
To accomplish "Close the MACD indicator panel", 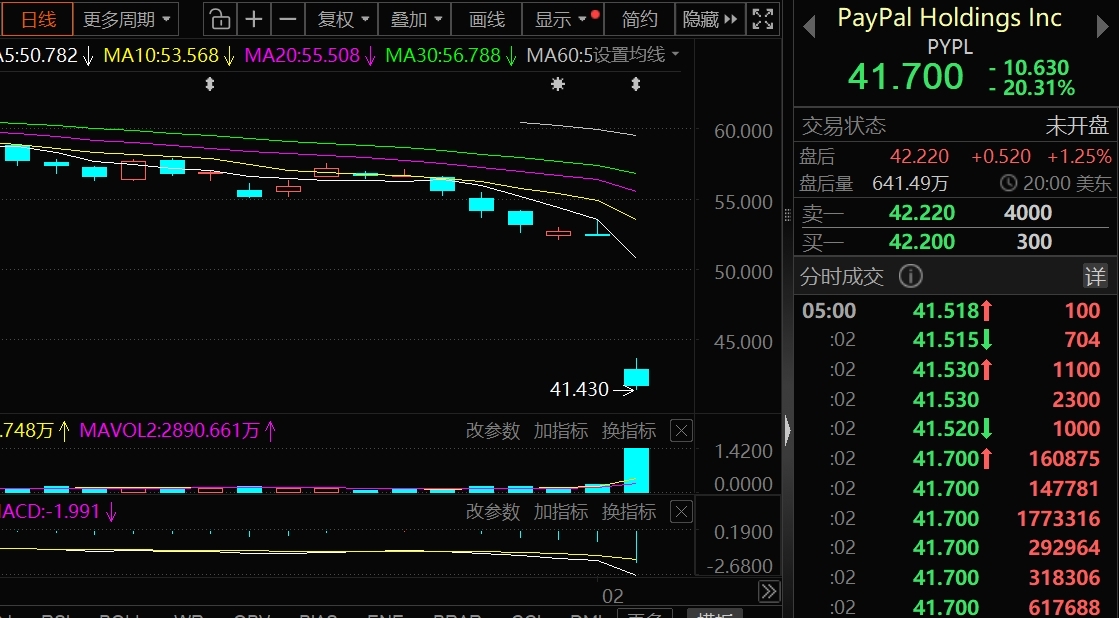I will click(682, 512).
